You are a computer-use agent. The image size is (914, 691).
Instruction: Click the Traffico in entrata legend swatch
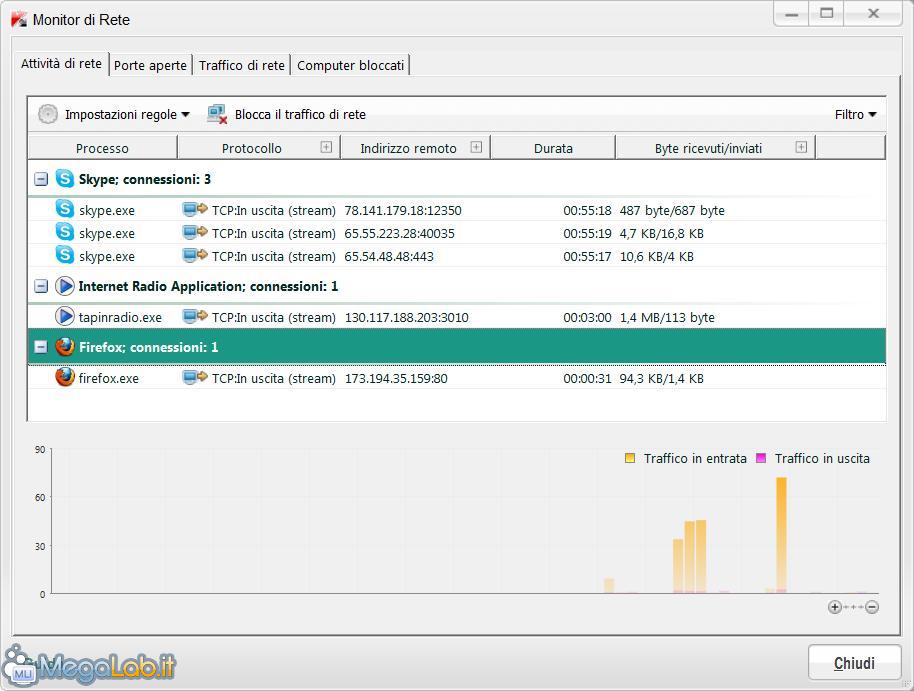(x=630, y=458)
